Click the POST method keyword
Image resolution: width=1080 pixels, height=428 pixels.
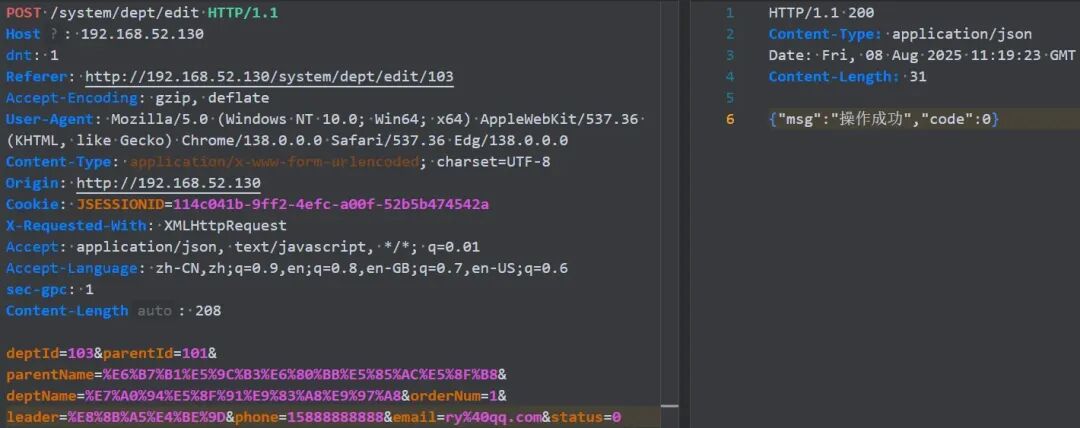[x=23, y=12]
